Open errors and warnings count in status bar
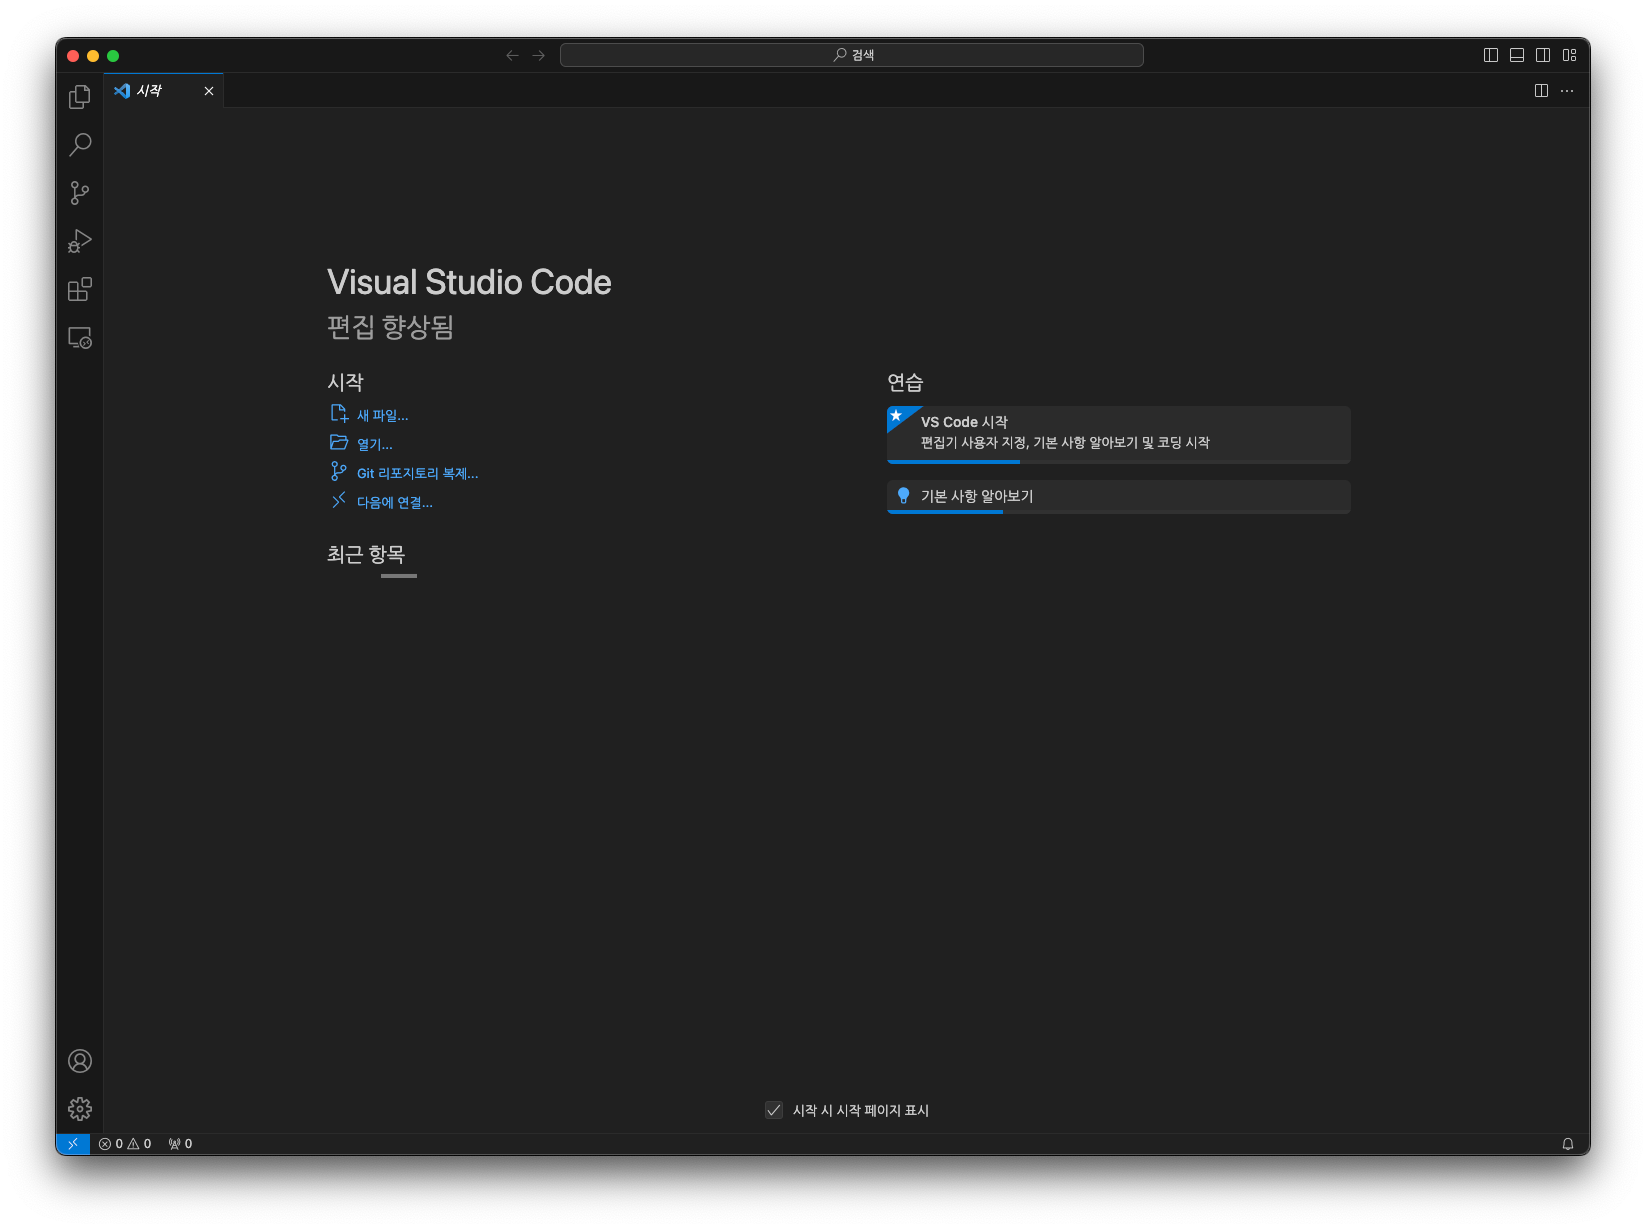 pos(125,1144)
